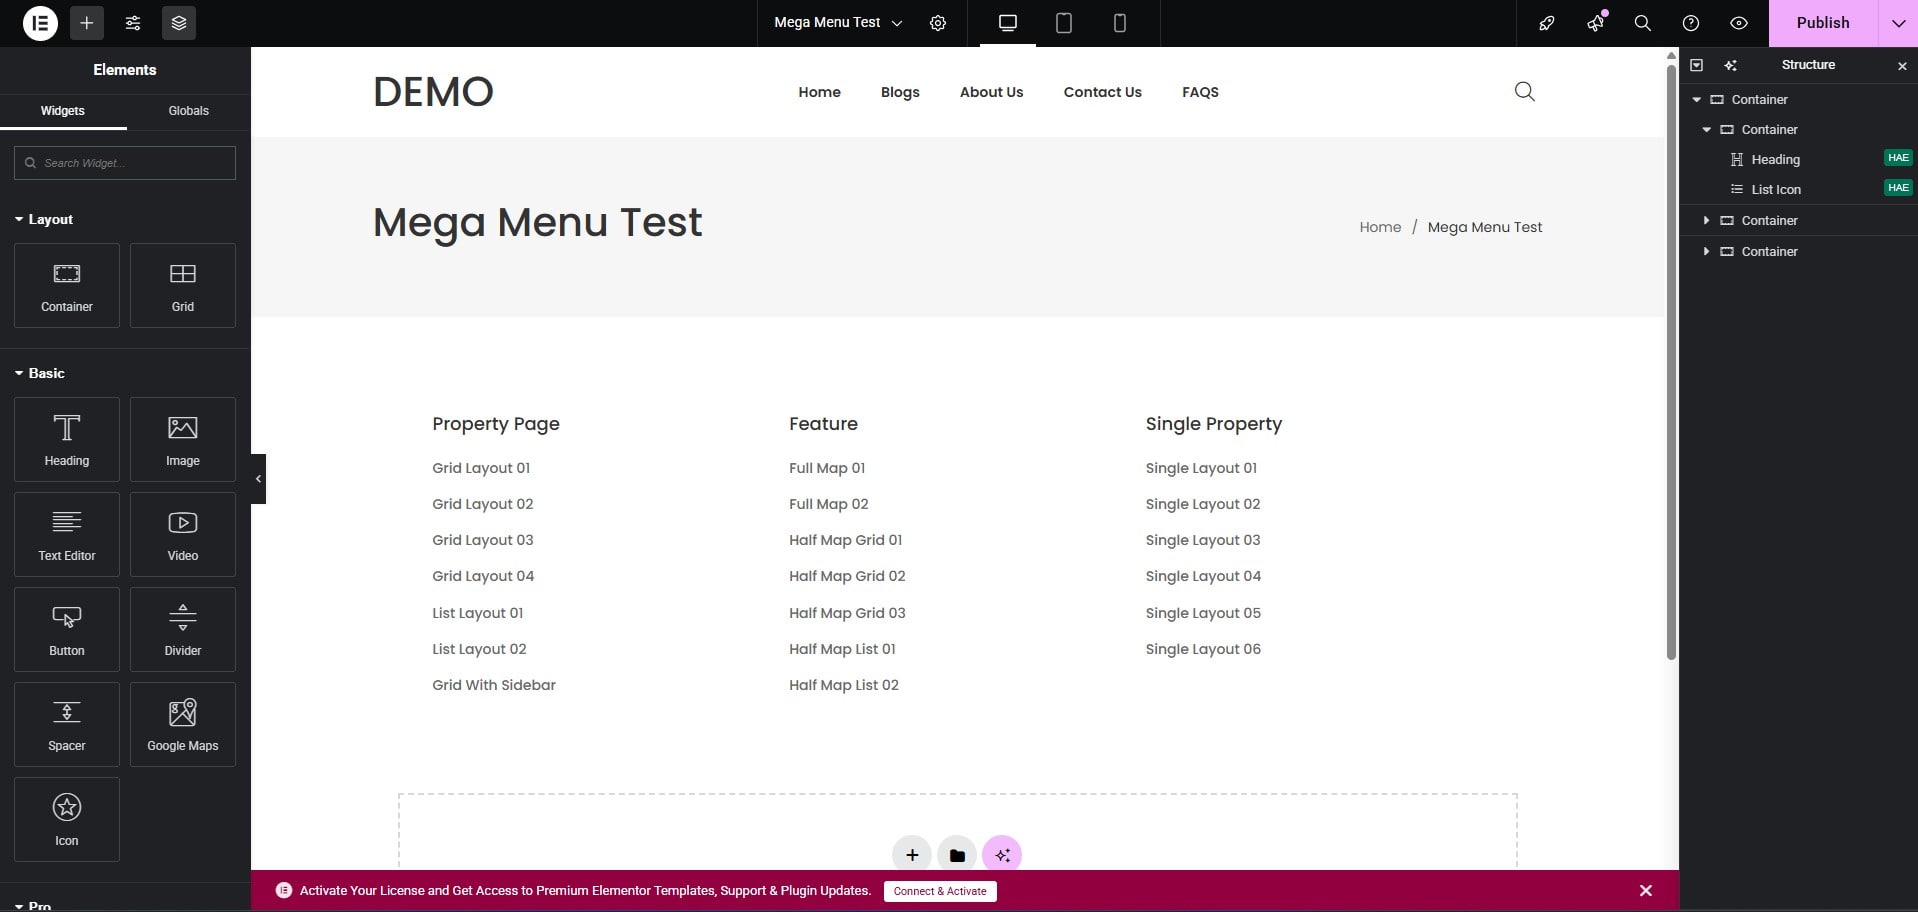This screenshot has height=912, width=1918.
Task: Open the Mega Menu Test document dropdown
Action: (x=838, y=23)
